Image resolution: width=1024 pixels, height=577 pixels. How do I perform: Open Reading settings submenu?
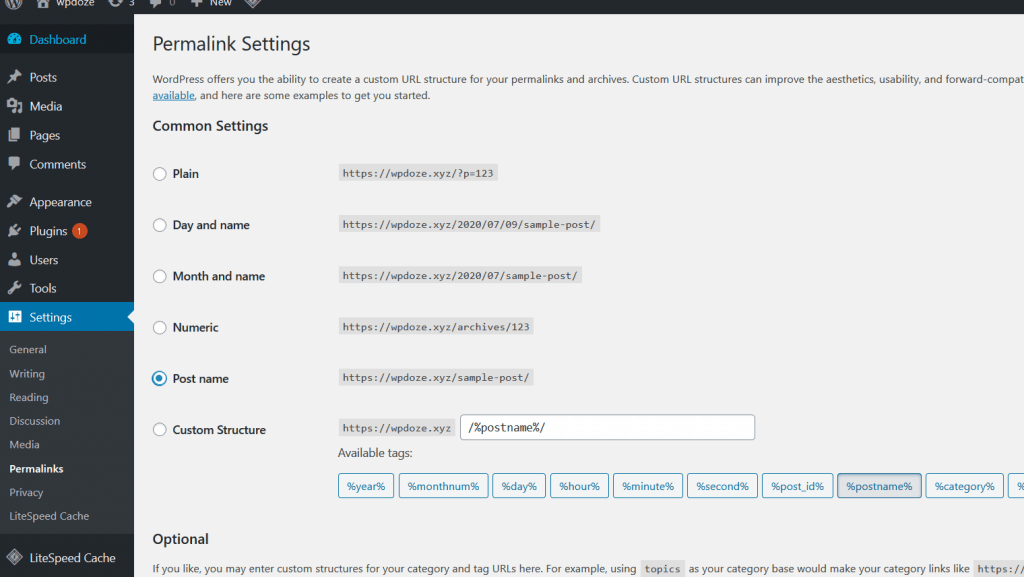click(x=29, y=397)
